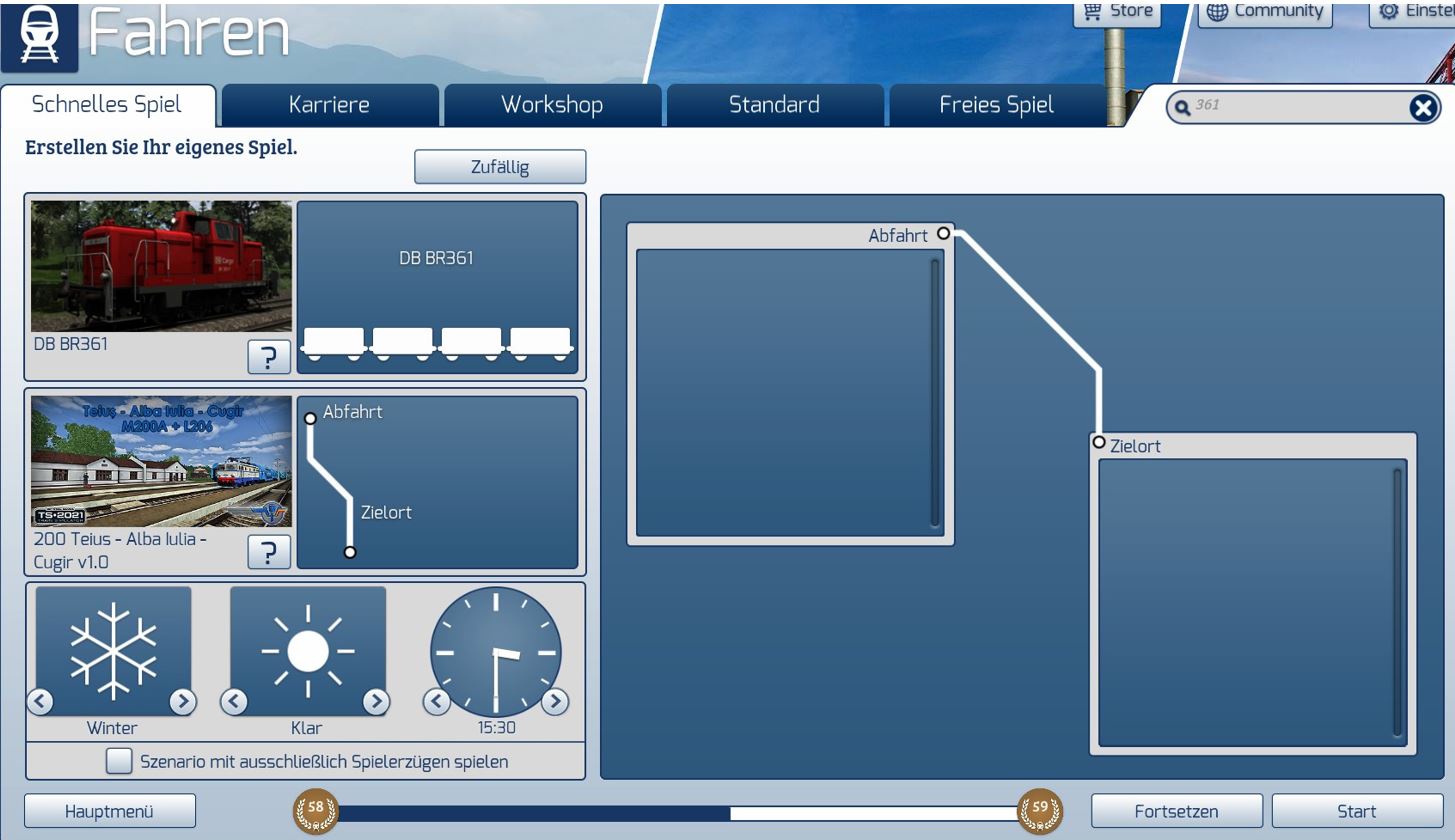
Task: Click the Zielort list scrollbar
Action: click(1398, 603)
